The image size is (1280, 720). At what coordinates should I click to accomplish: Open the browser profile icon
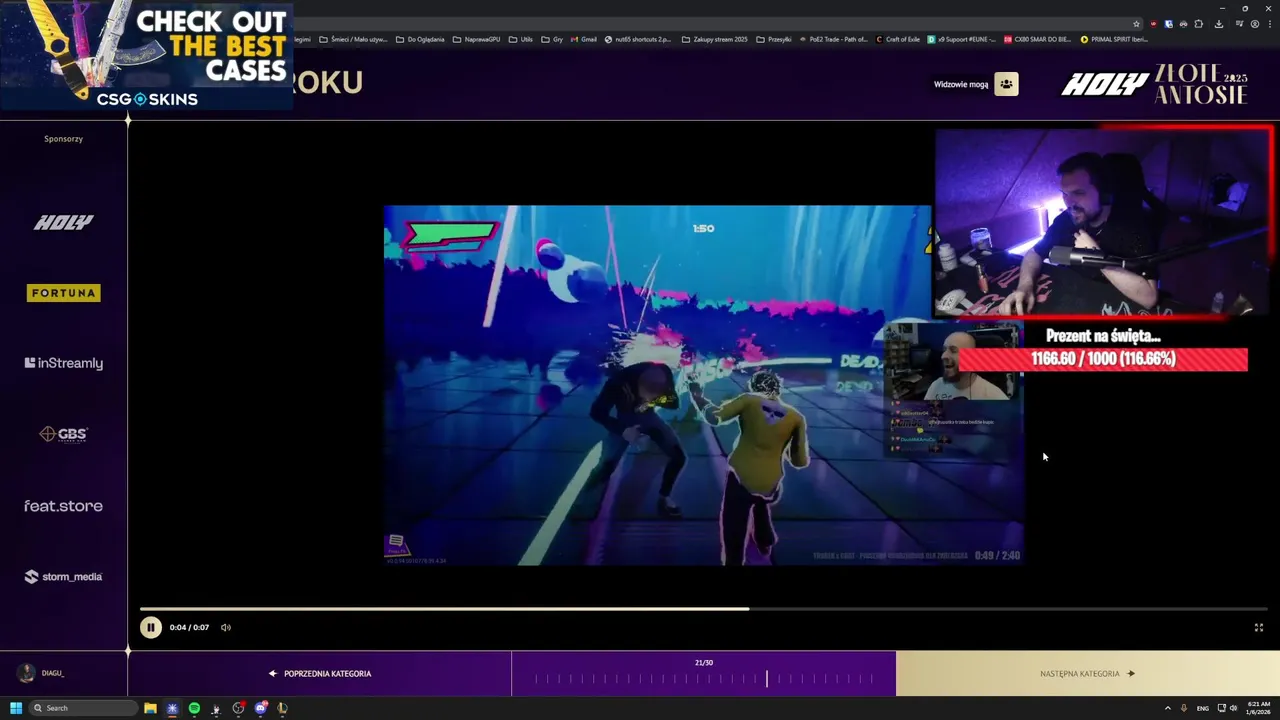(1255, 24)
